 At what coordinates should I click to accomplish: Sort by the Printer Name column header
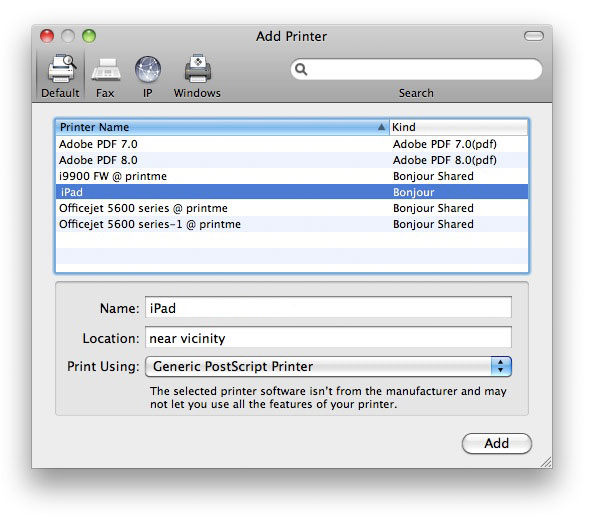pos(222,127)
